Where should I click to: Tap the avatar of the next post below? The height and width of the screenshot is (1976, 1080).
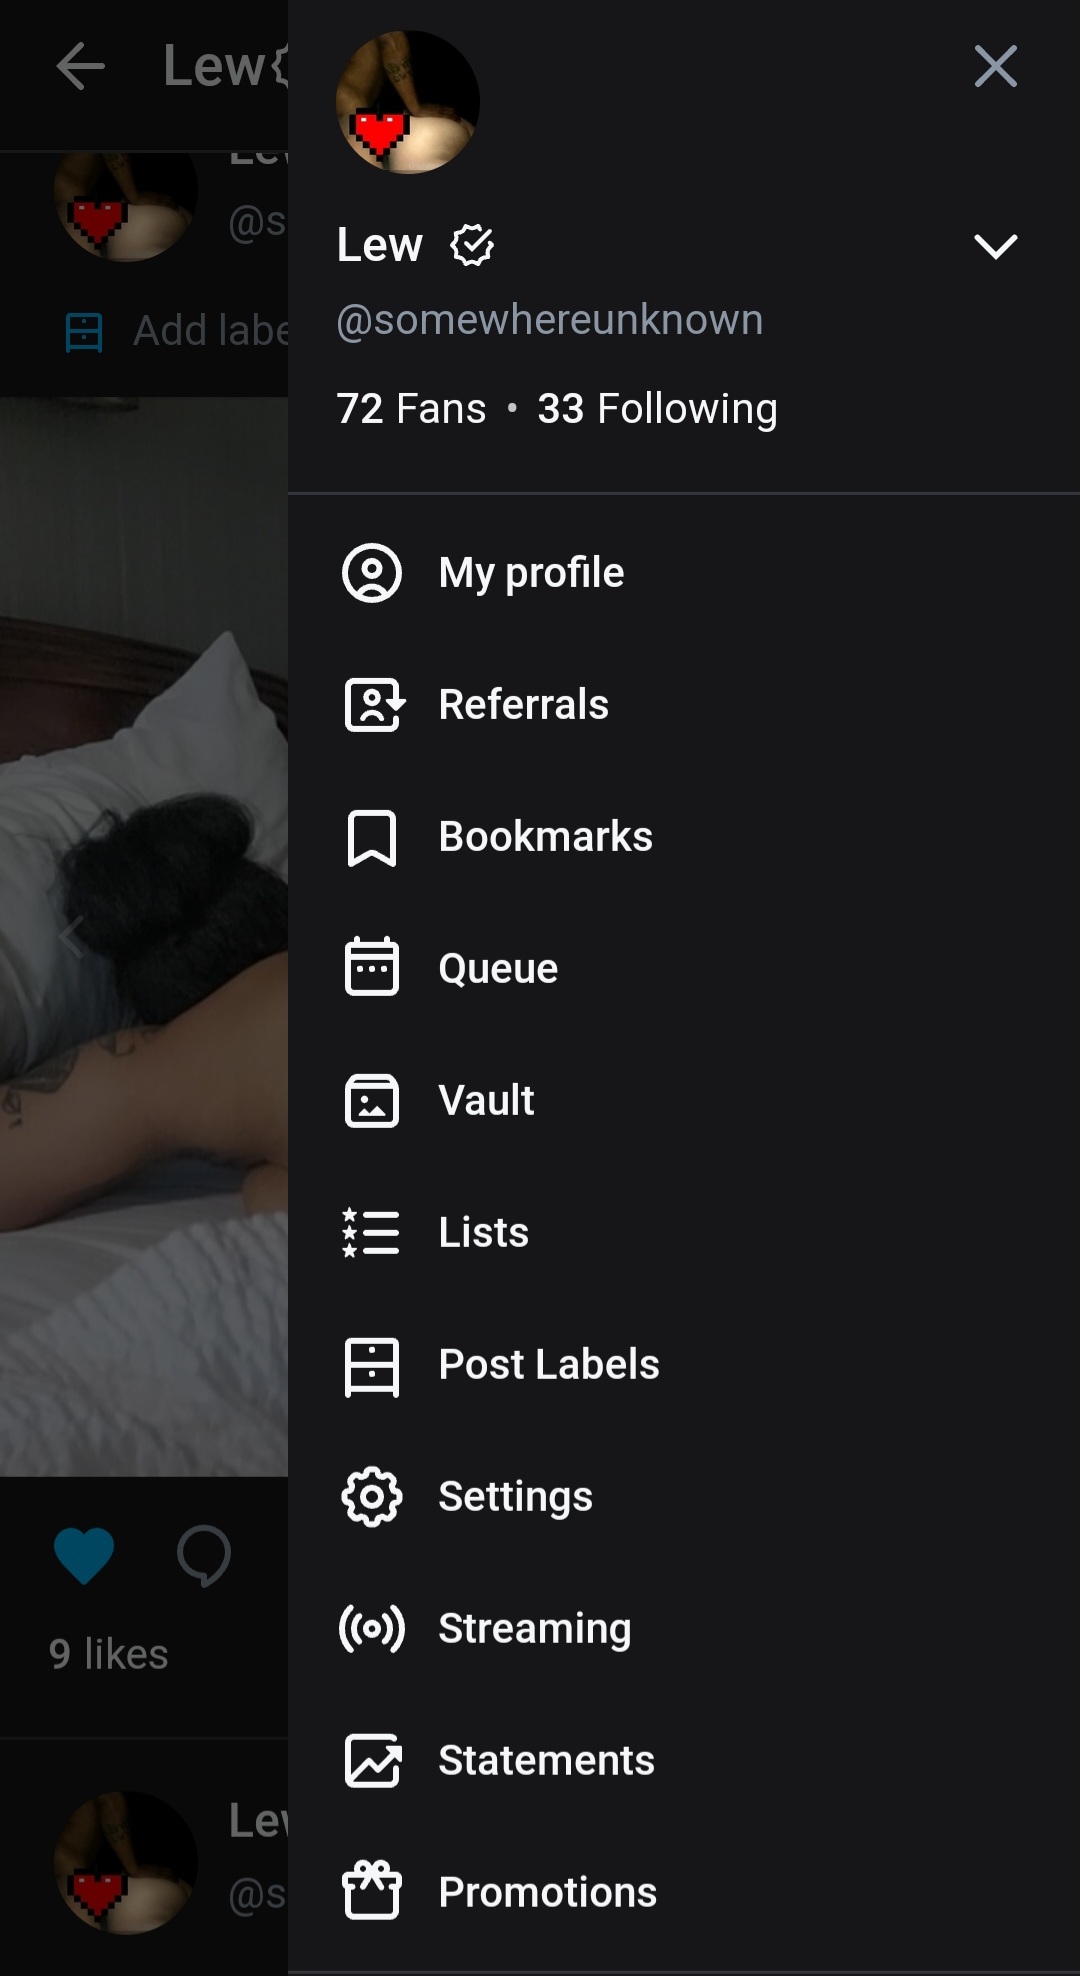tap(126, 1863)
